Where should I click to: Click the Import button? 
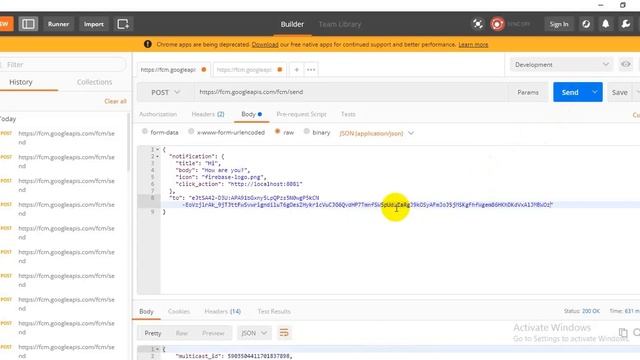coord(93,24)
